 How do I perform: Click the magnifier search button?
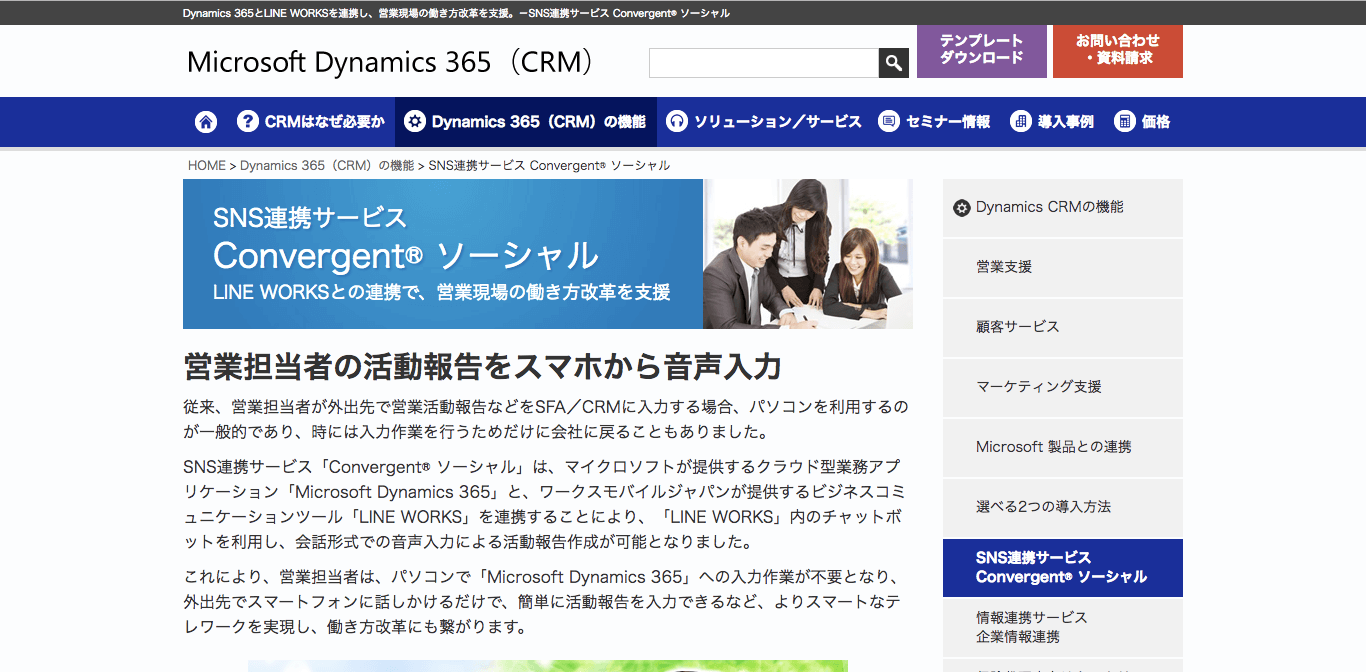893,63
